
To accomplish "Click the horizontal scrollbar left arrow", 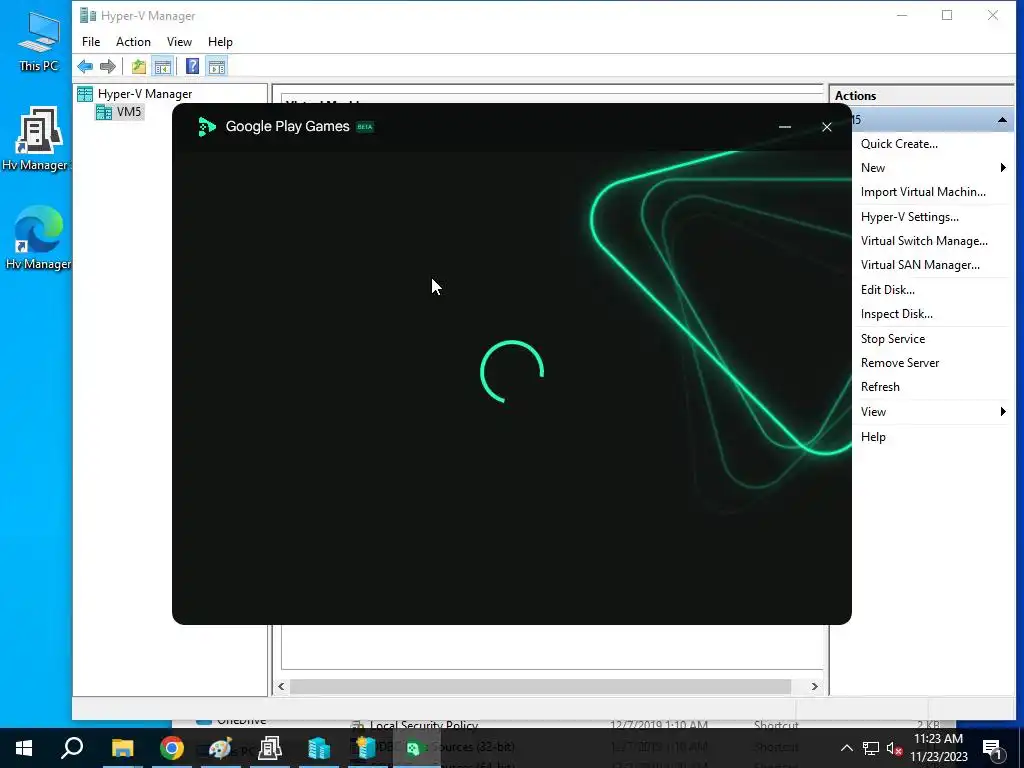I will coord(281,686).
